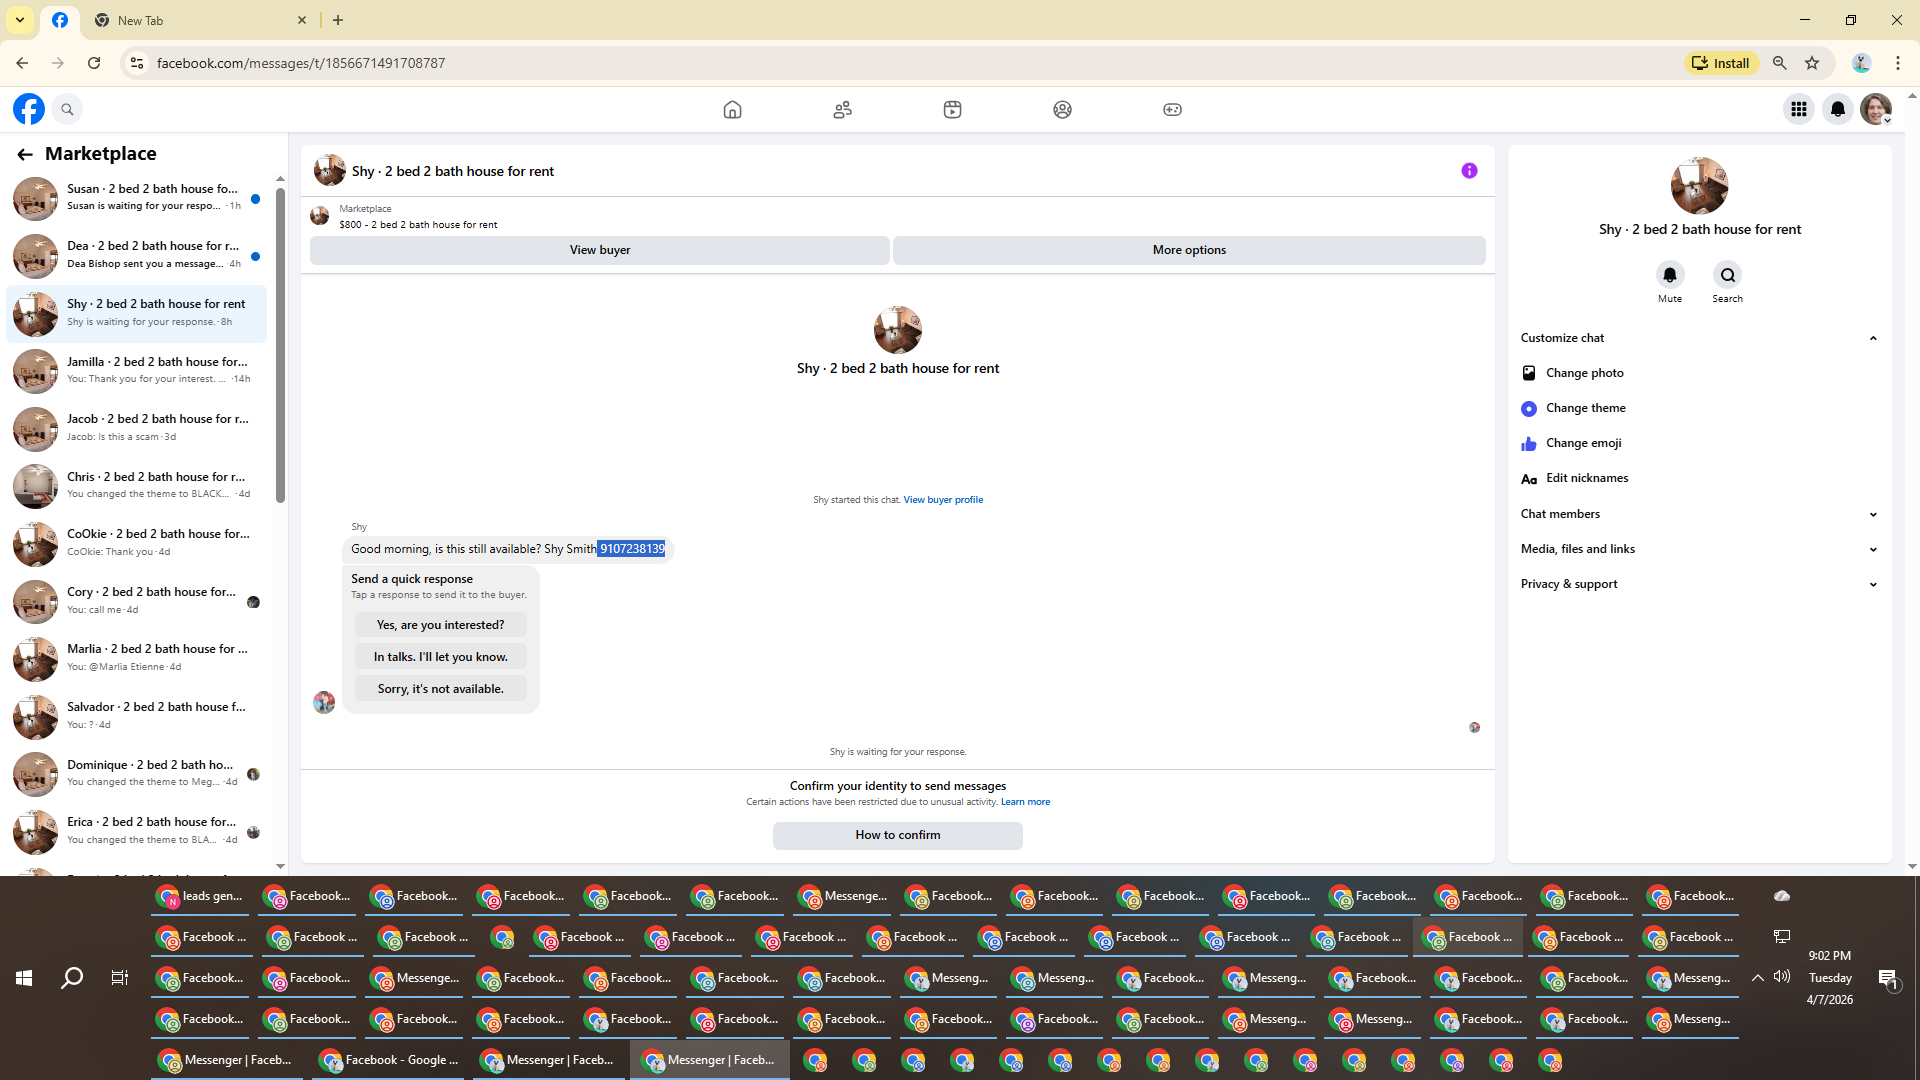
Task: Expand the Privacy & support section
Action: (x=1872, y=584)
